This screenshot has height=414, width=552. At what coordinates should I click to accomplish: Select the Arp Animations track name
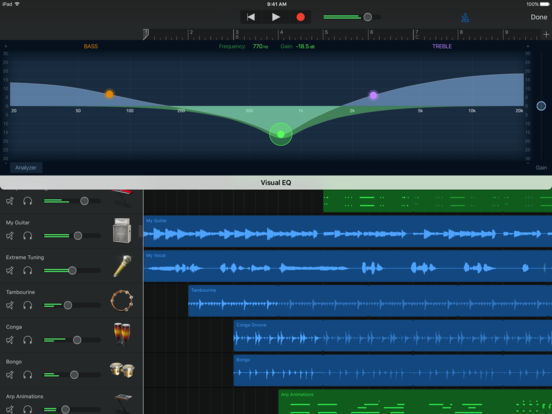[x=24, y=396]
